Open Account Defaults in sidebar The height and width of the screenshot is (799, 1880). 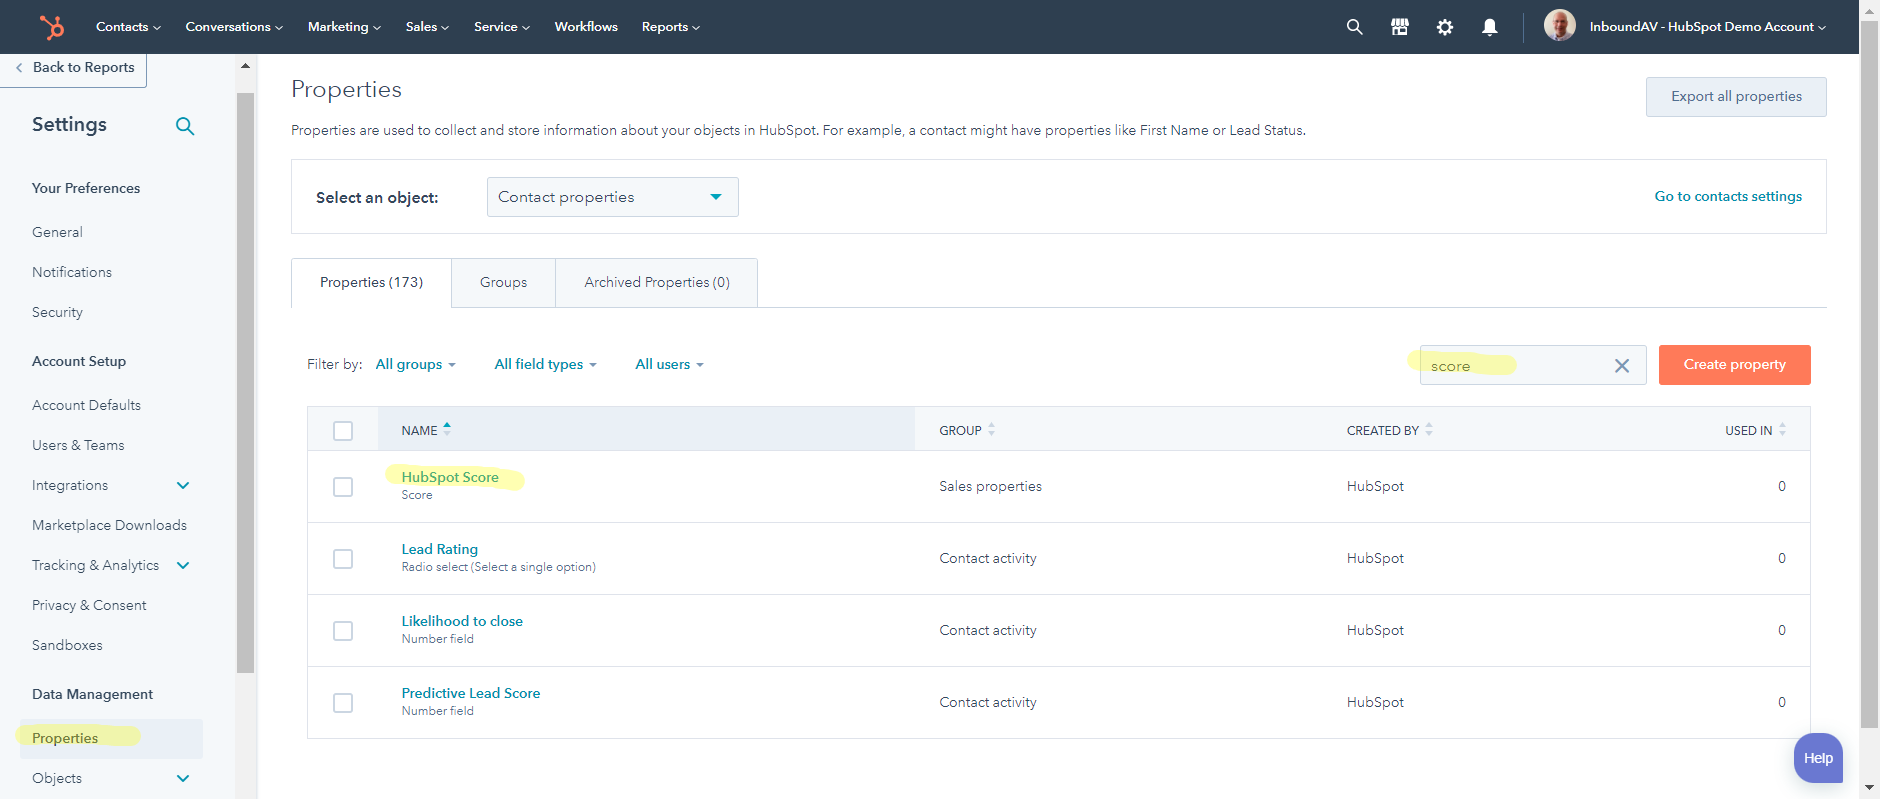[86, 405]
